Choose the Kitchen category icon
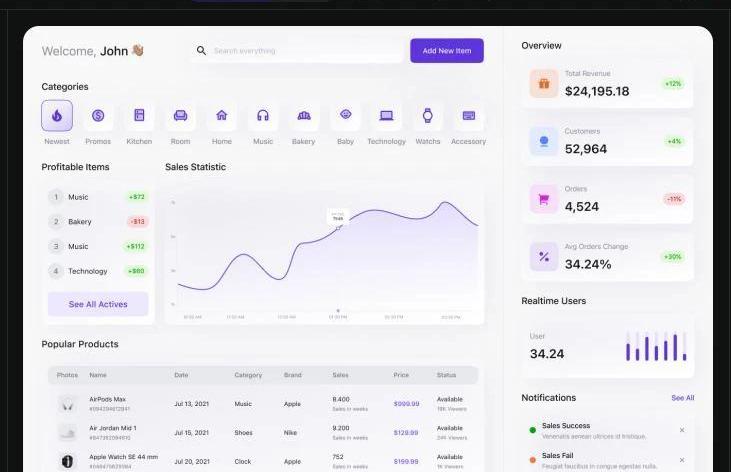Image resolution: width=731 pixels, height=472 pixels. (x=139, y=116)
